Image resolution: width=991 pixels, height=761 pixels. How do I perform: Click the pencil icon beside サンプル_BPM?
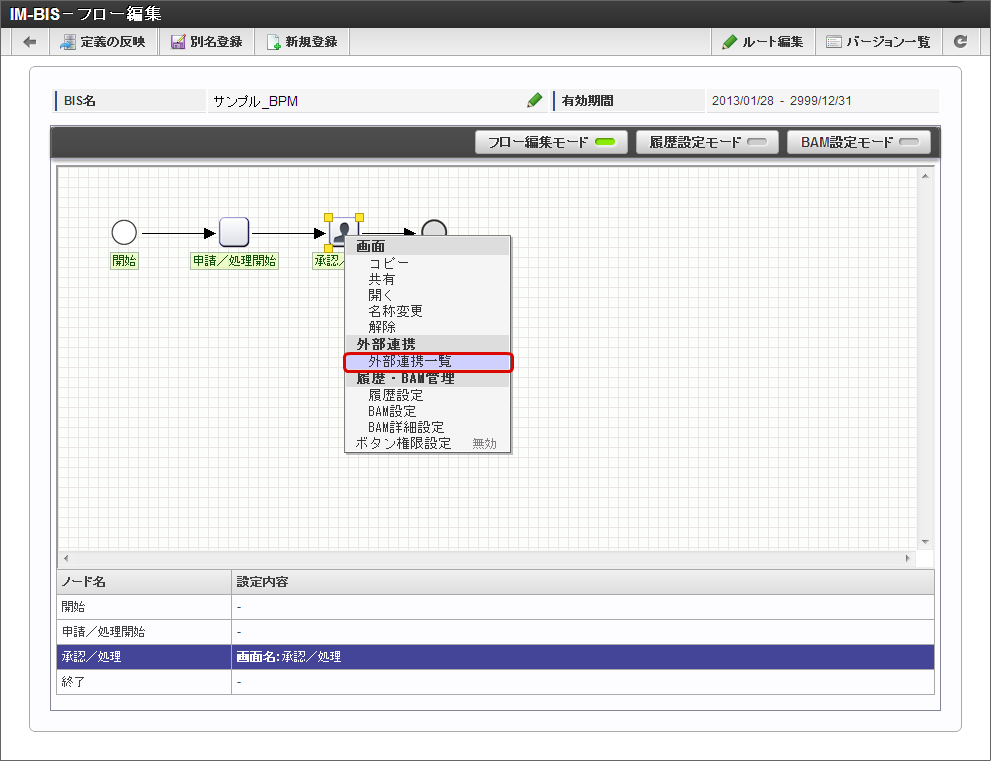tap(535, 100)
